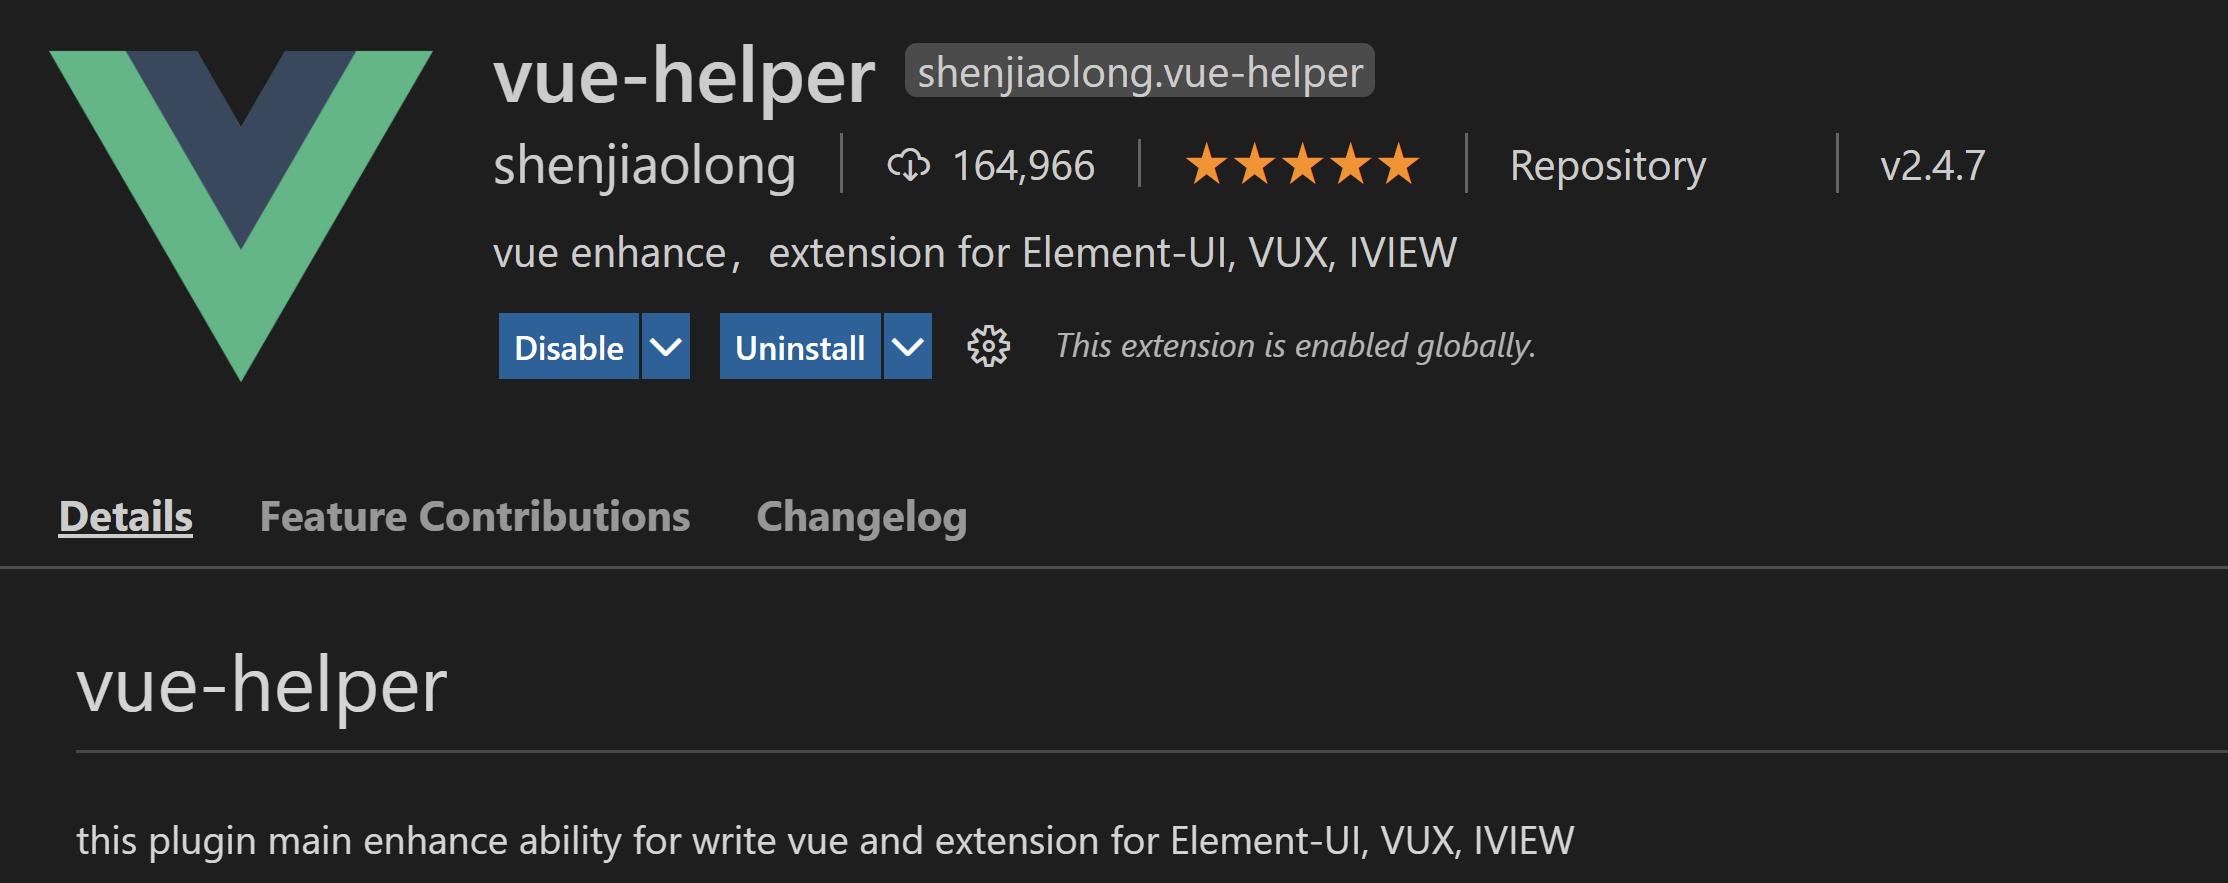The height and width of the screenshot is (883, 2228).
Task: Switch to the Feature Contributions tab
Action: click(x=475, y=517)
